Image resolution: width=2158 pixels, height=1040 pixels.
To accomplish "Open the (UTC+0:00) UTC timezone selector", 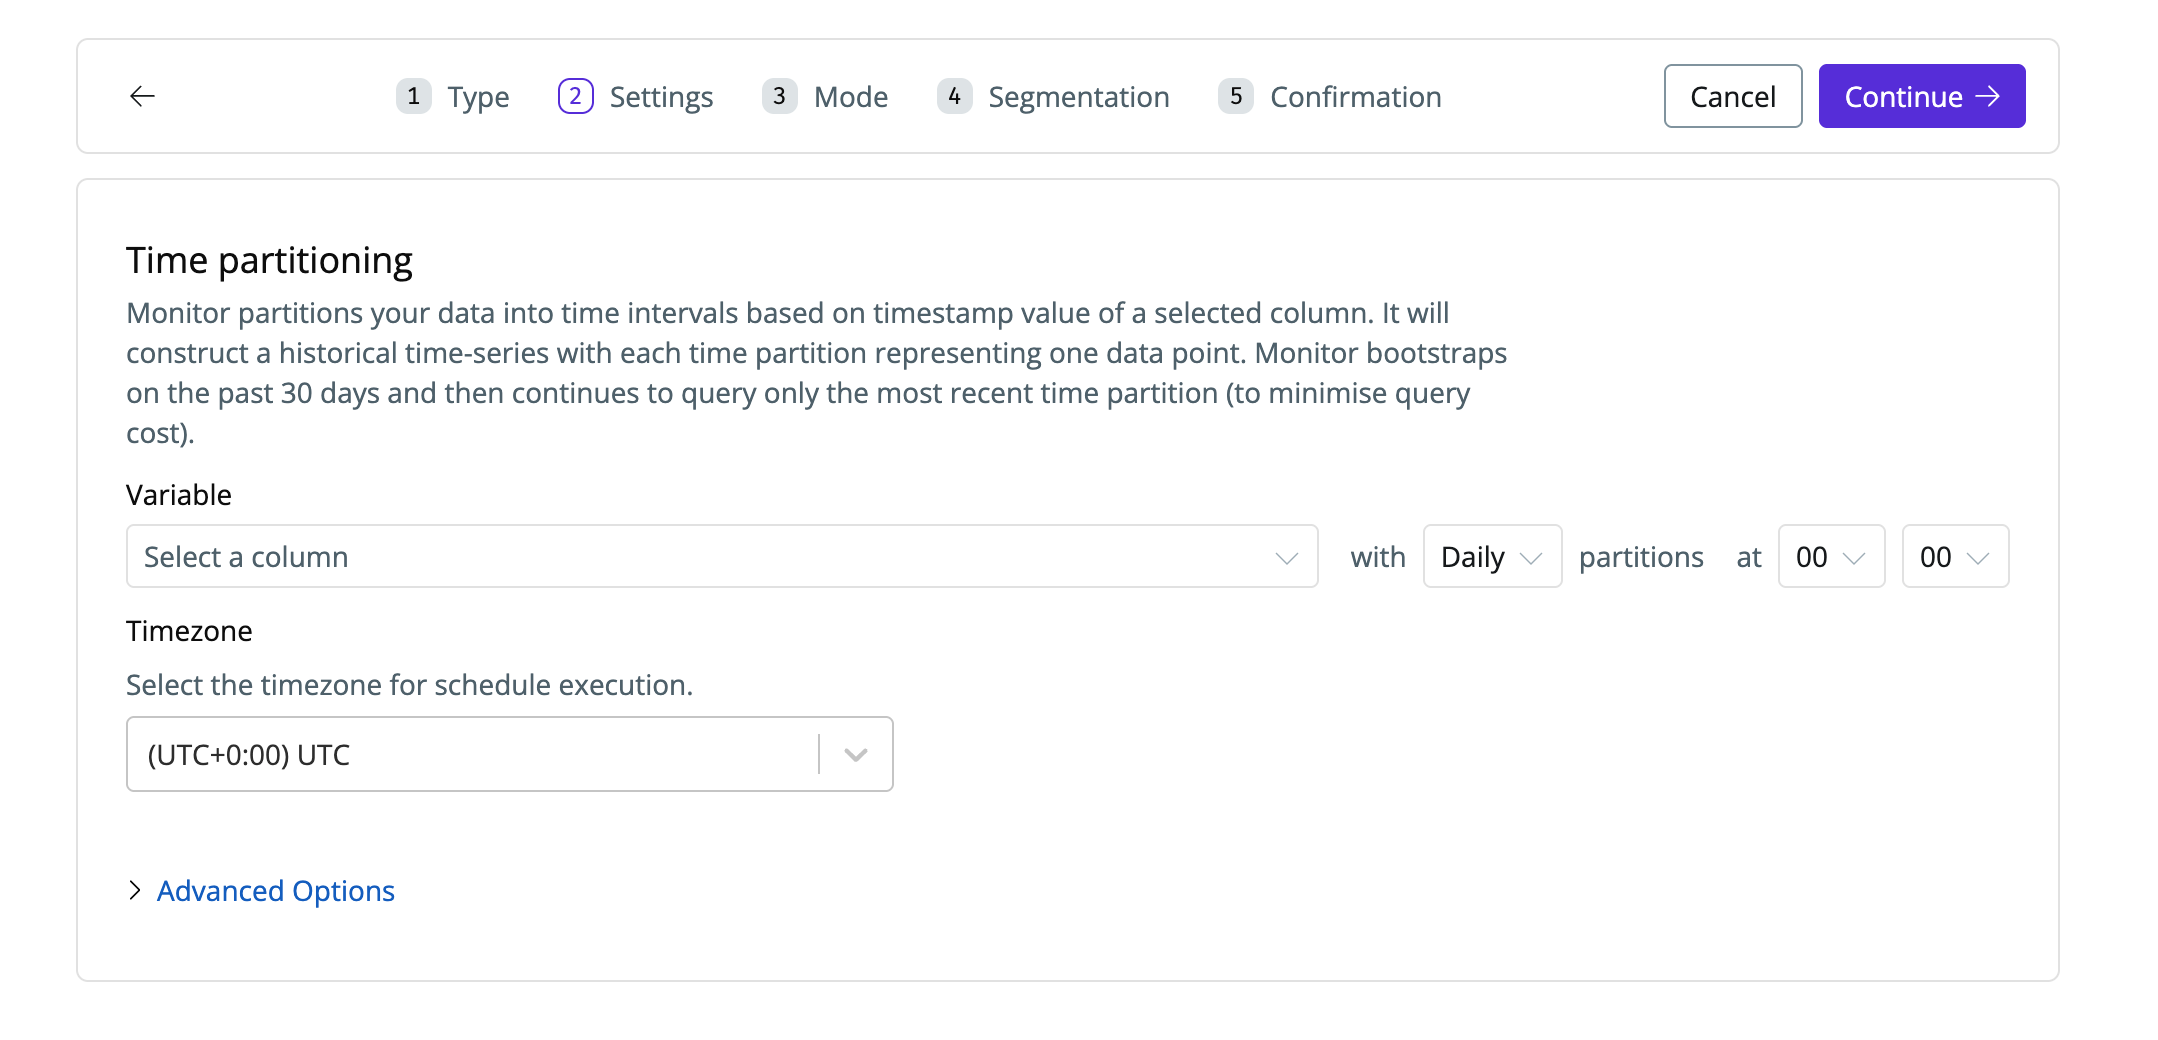I will pyautogui.click(x=470, y=755).
